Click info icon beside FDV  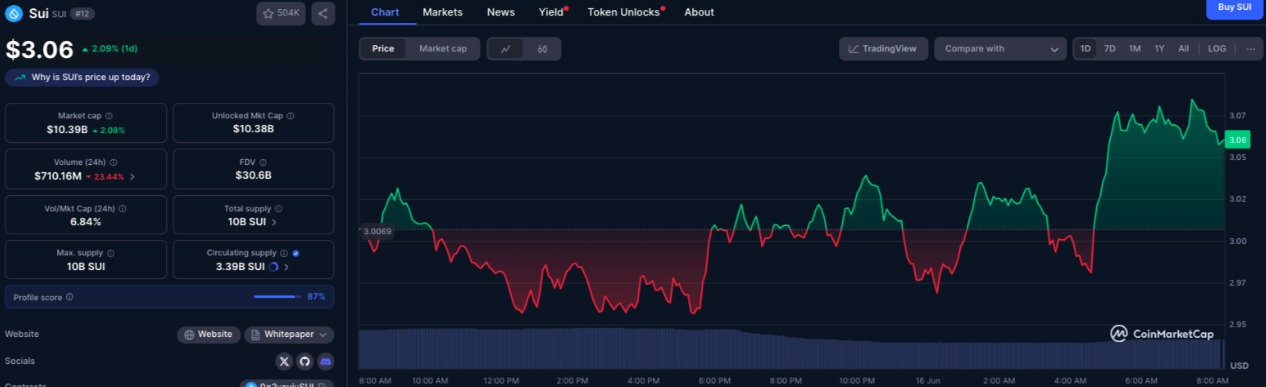coord(262,162)
